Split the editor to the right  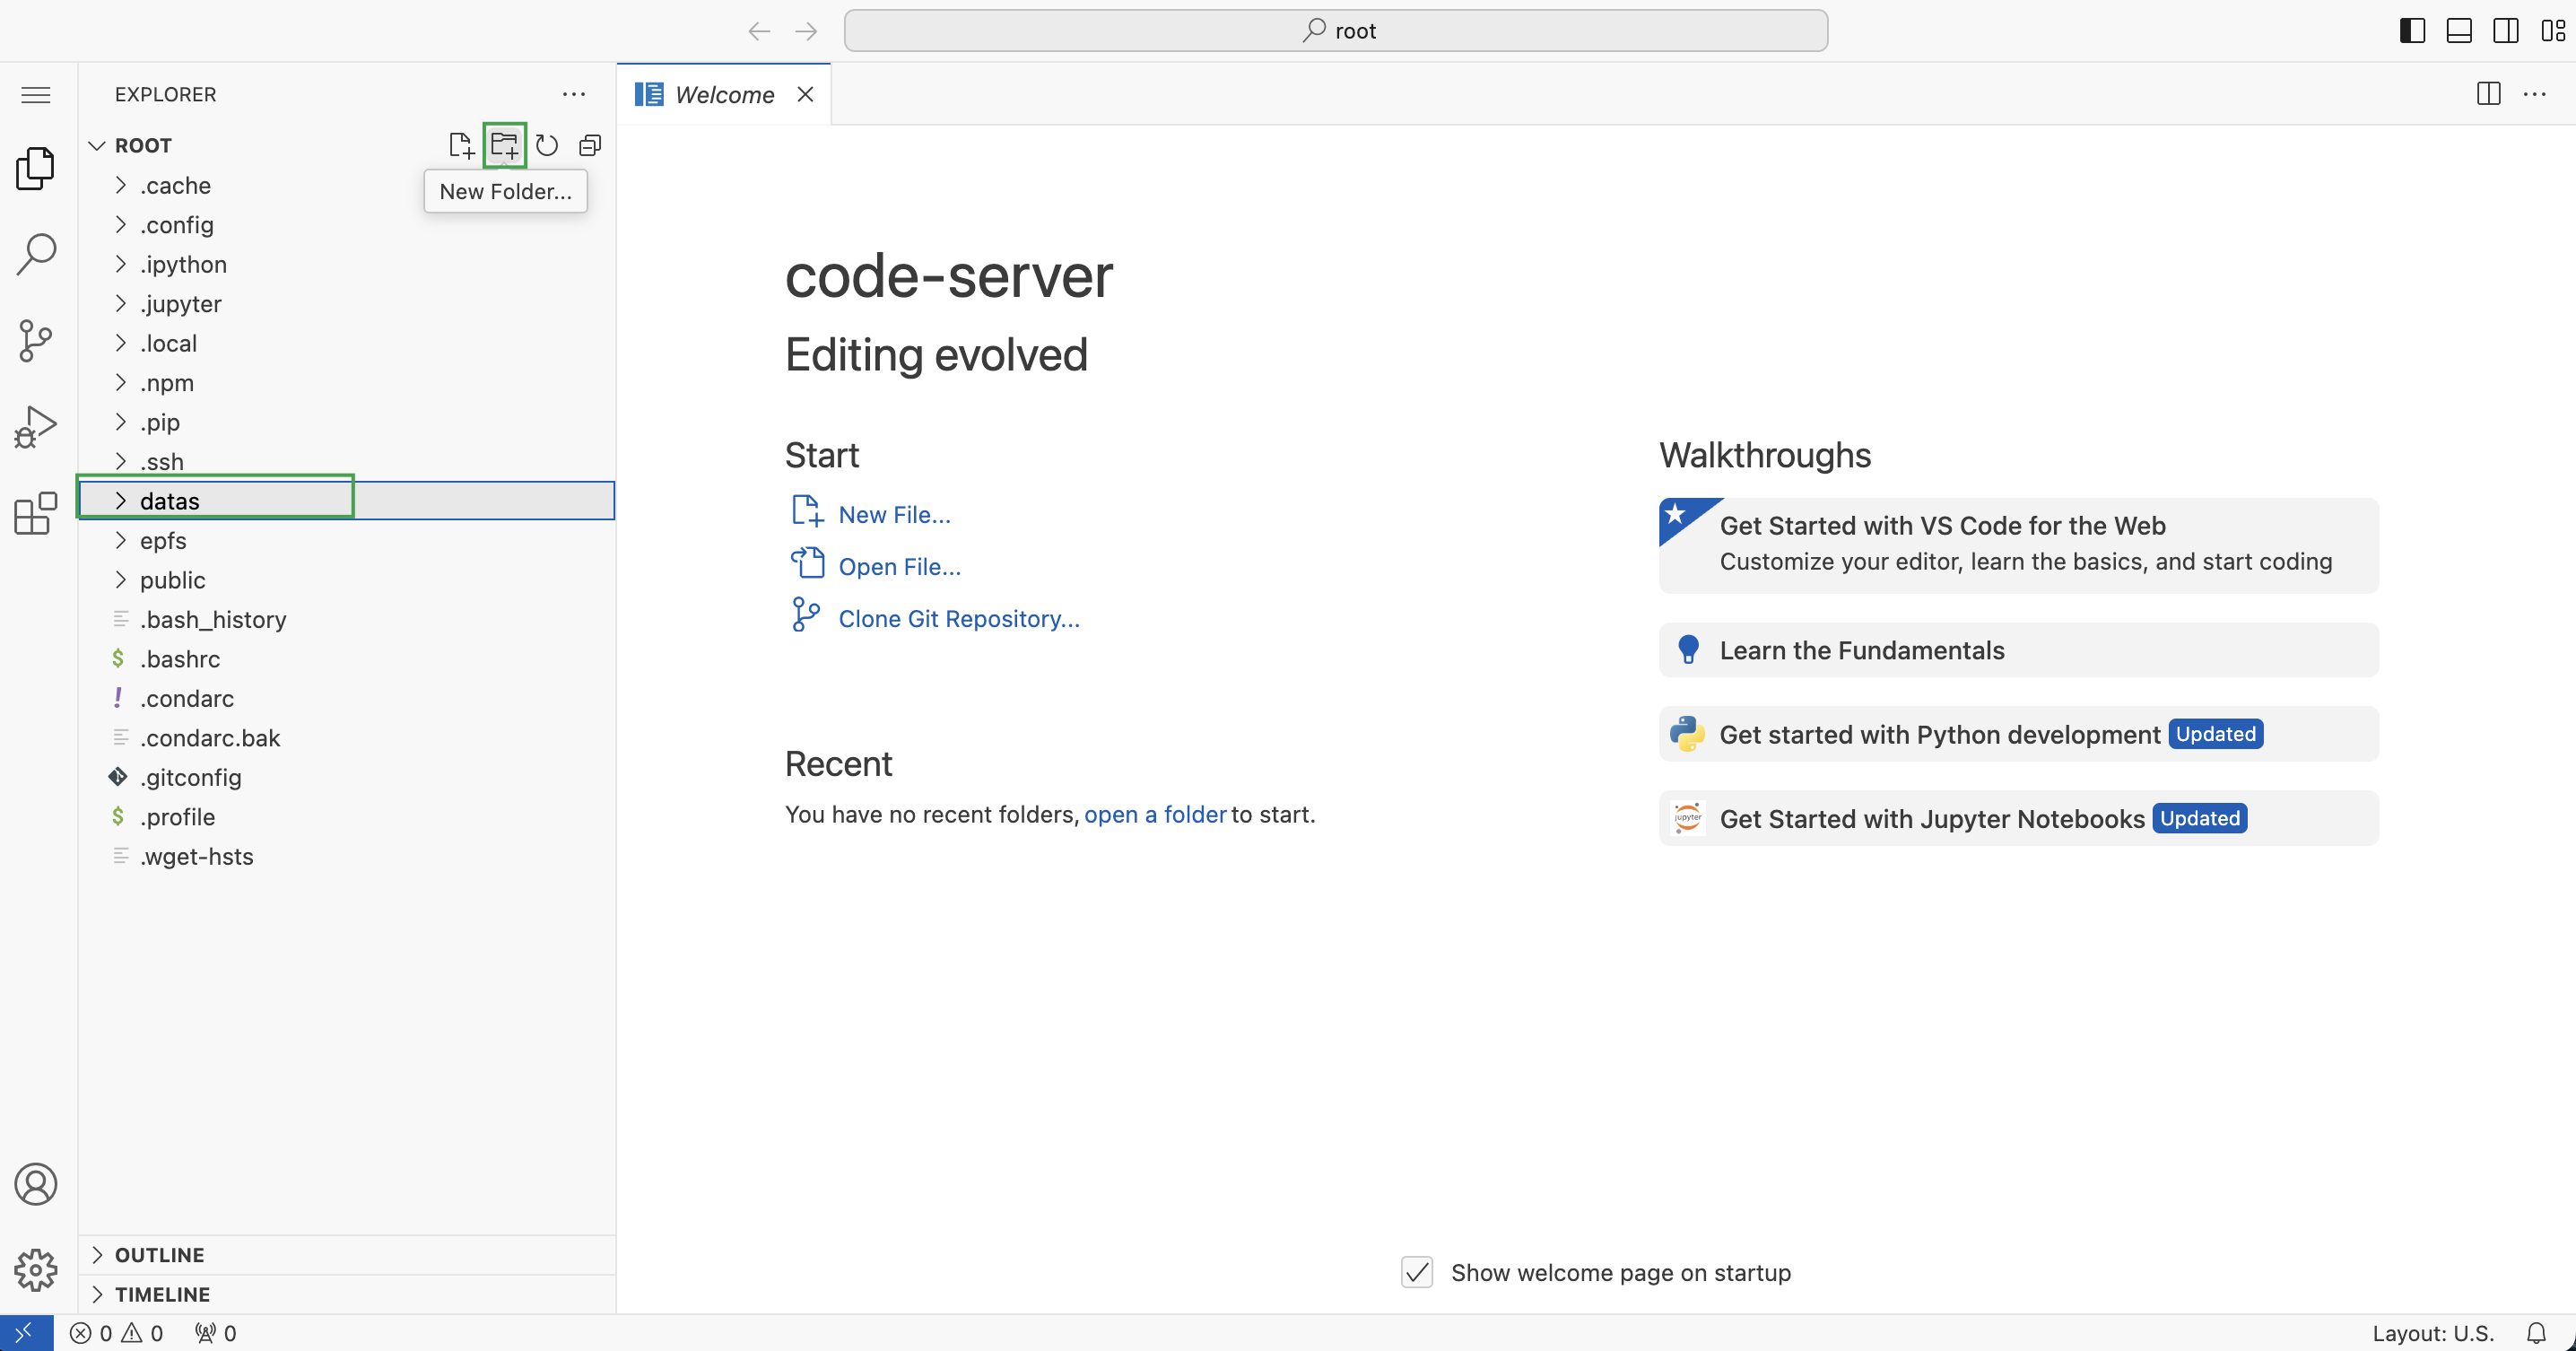pos(2489,94)
